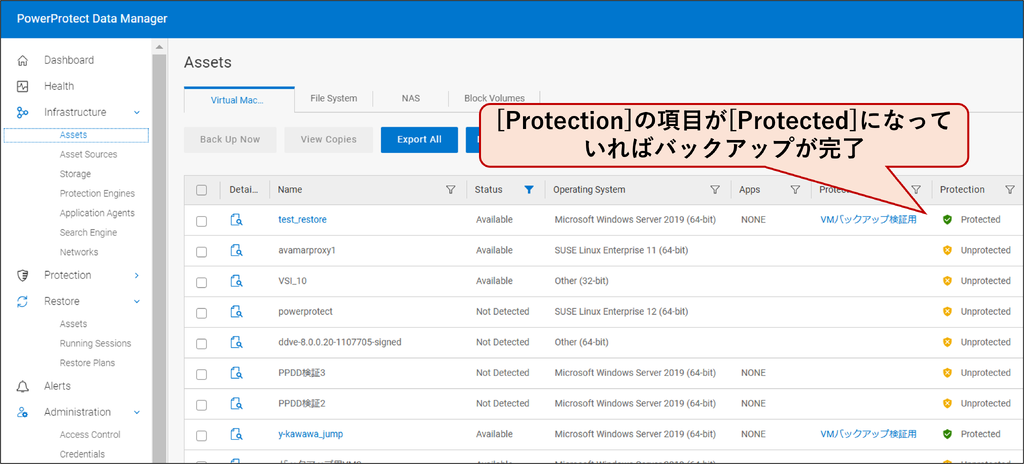Image resolution: width=1024 pixels, height=464 pixels.
Task: Switch to the Block Volumes tab
Action: (494, 98)
